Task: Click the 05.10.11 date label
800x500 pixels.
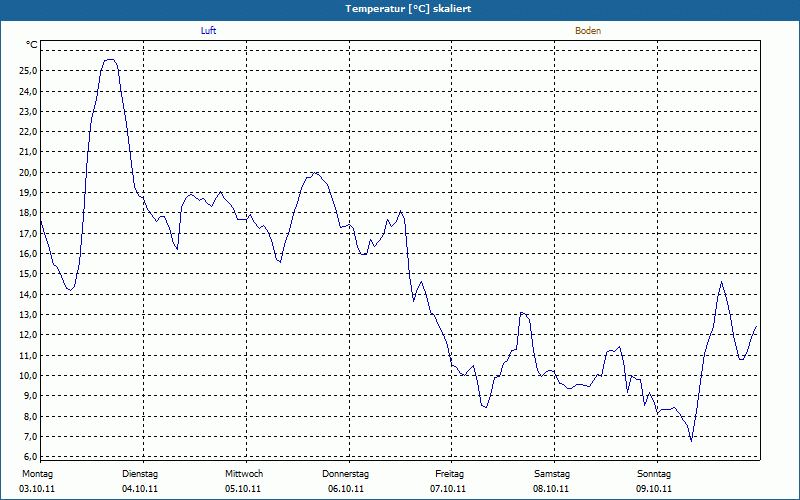Action: coord(243,489)
